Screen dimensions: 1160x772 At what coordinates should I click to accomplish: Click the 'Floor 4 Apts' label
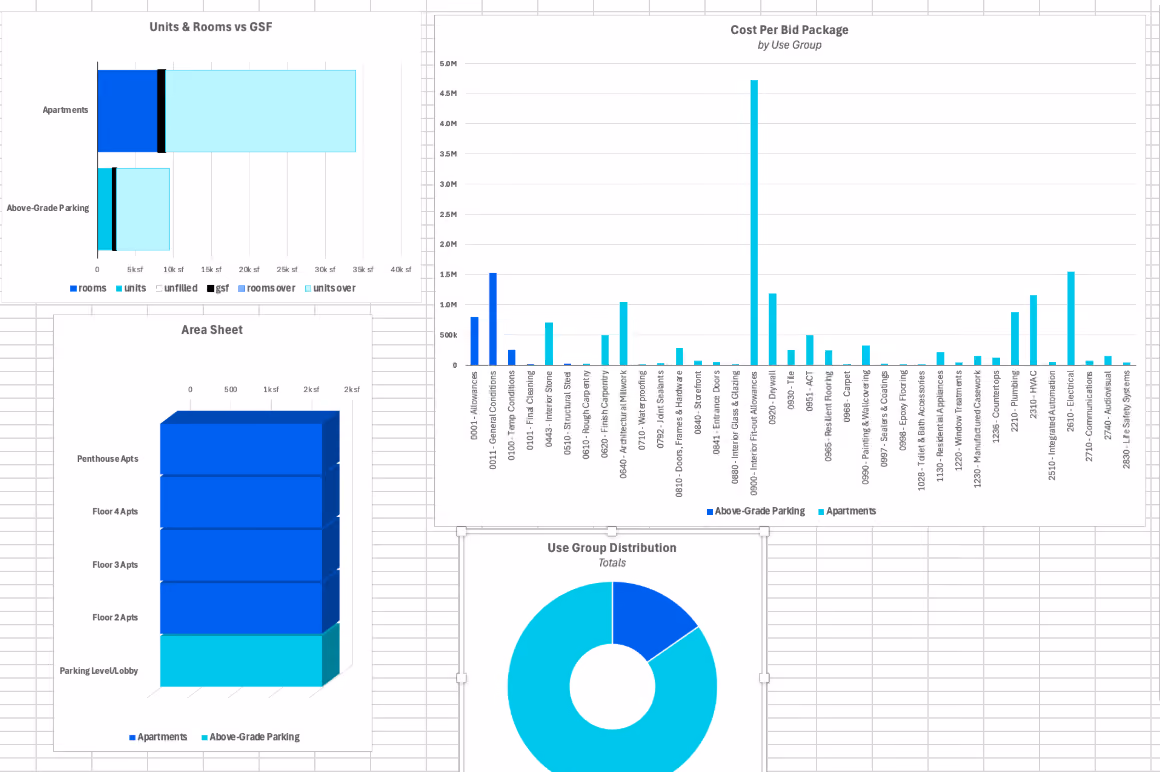pos(115,511)
